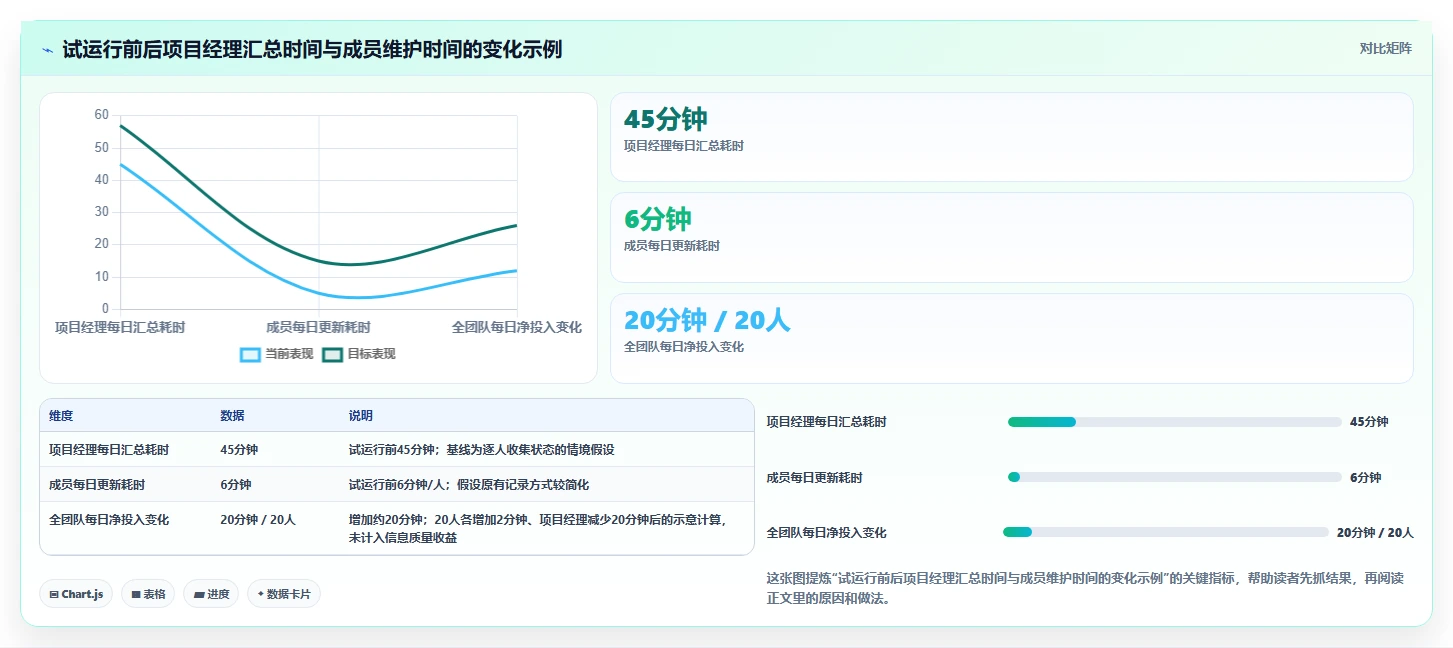
Task: Click the lightning icon beside the title
Action: tap(47, 49)
